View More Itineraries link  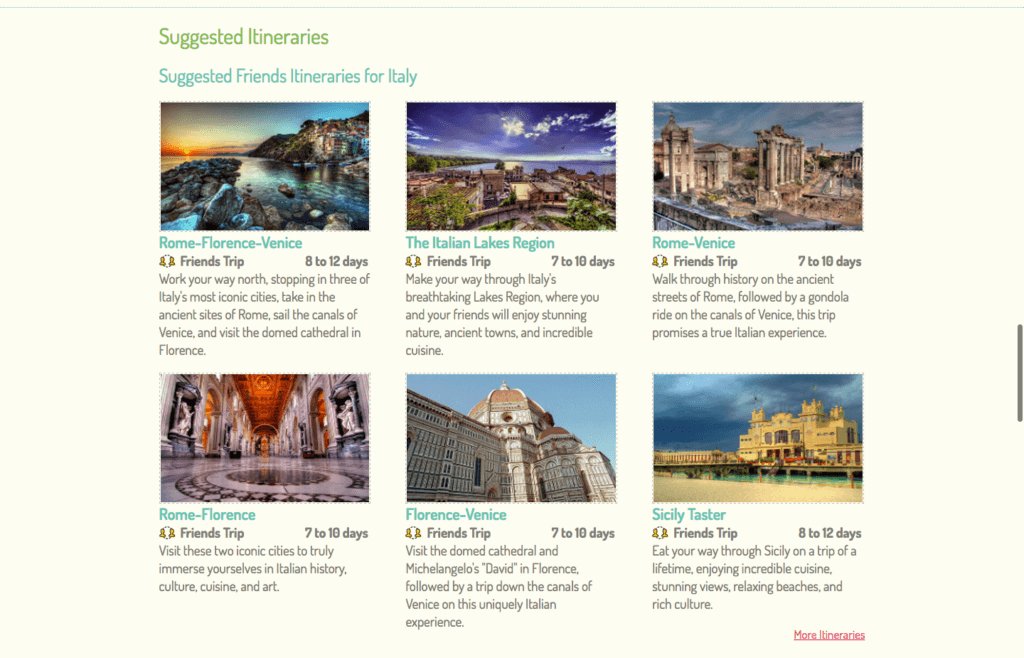[x=829, y=635]
